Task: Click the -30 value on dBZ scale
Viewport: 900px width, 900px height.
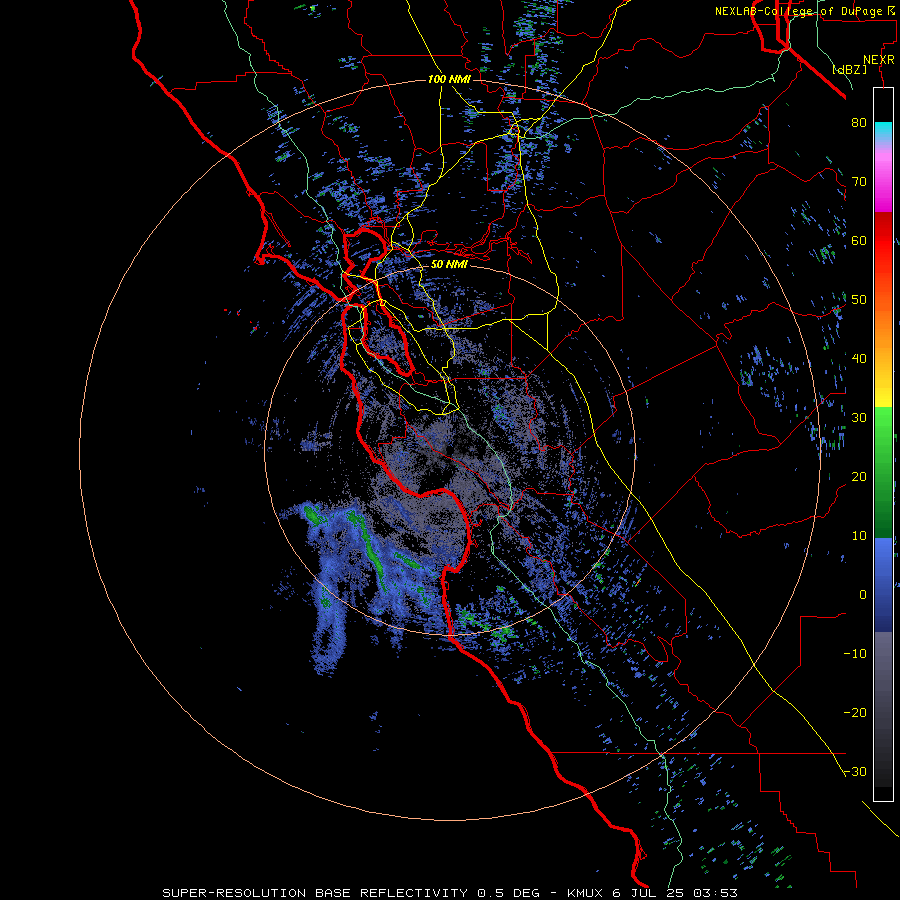Action: click(855, 772)
